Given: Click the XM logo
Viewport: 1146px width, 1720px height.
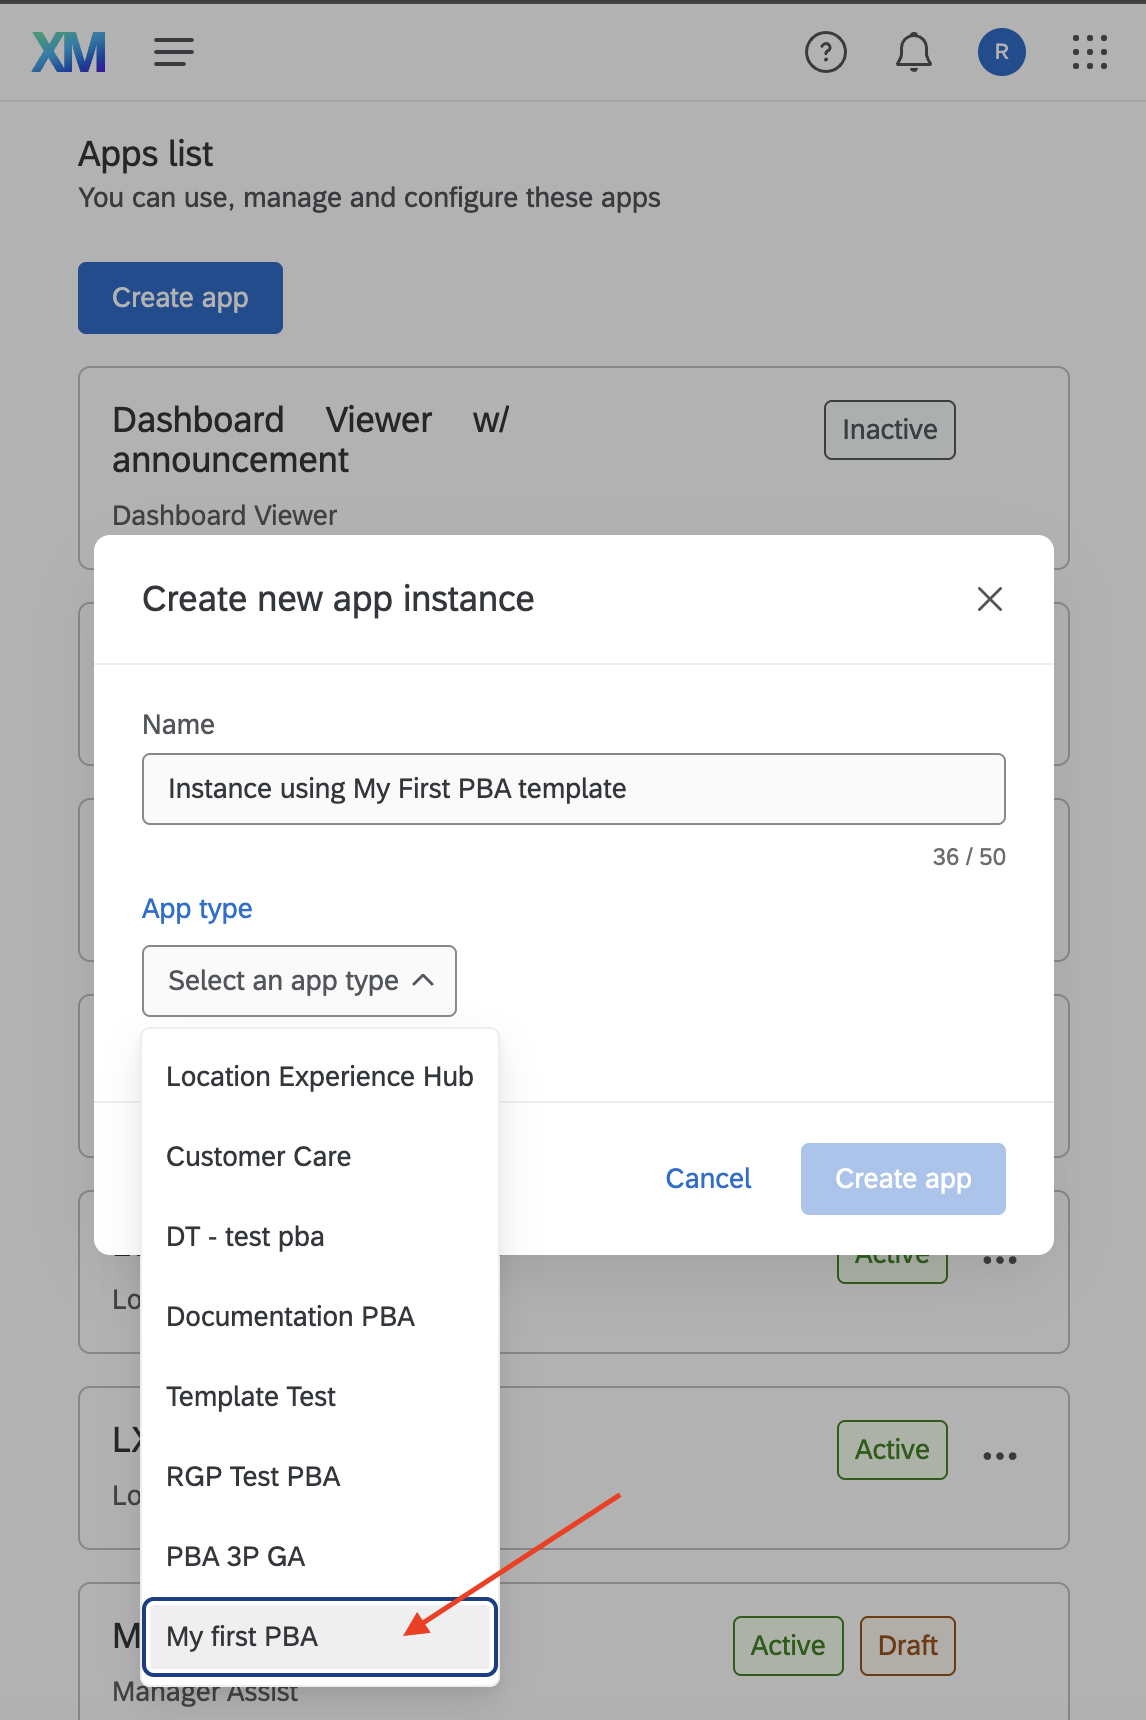Looking at the screenshot, I should pos(69,52).
